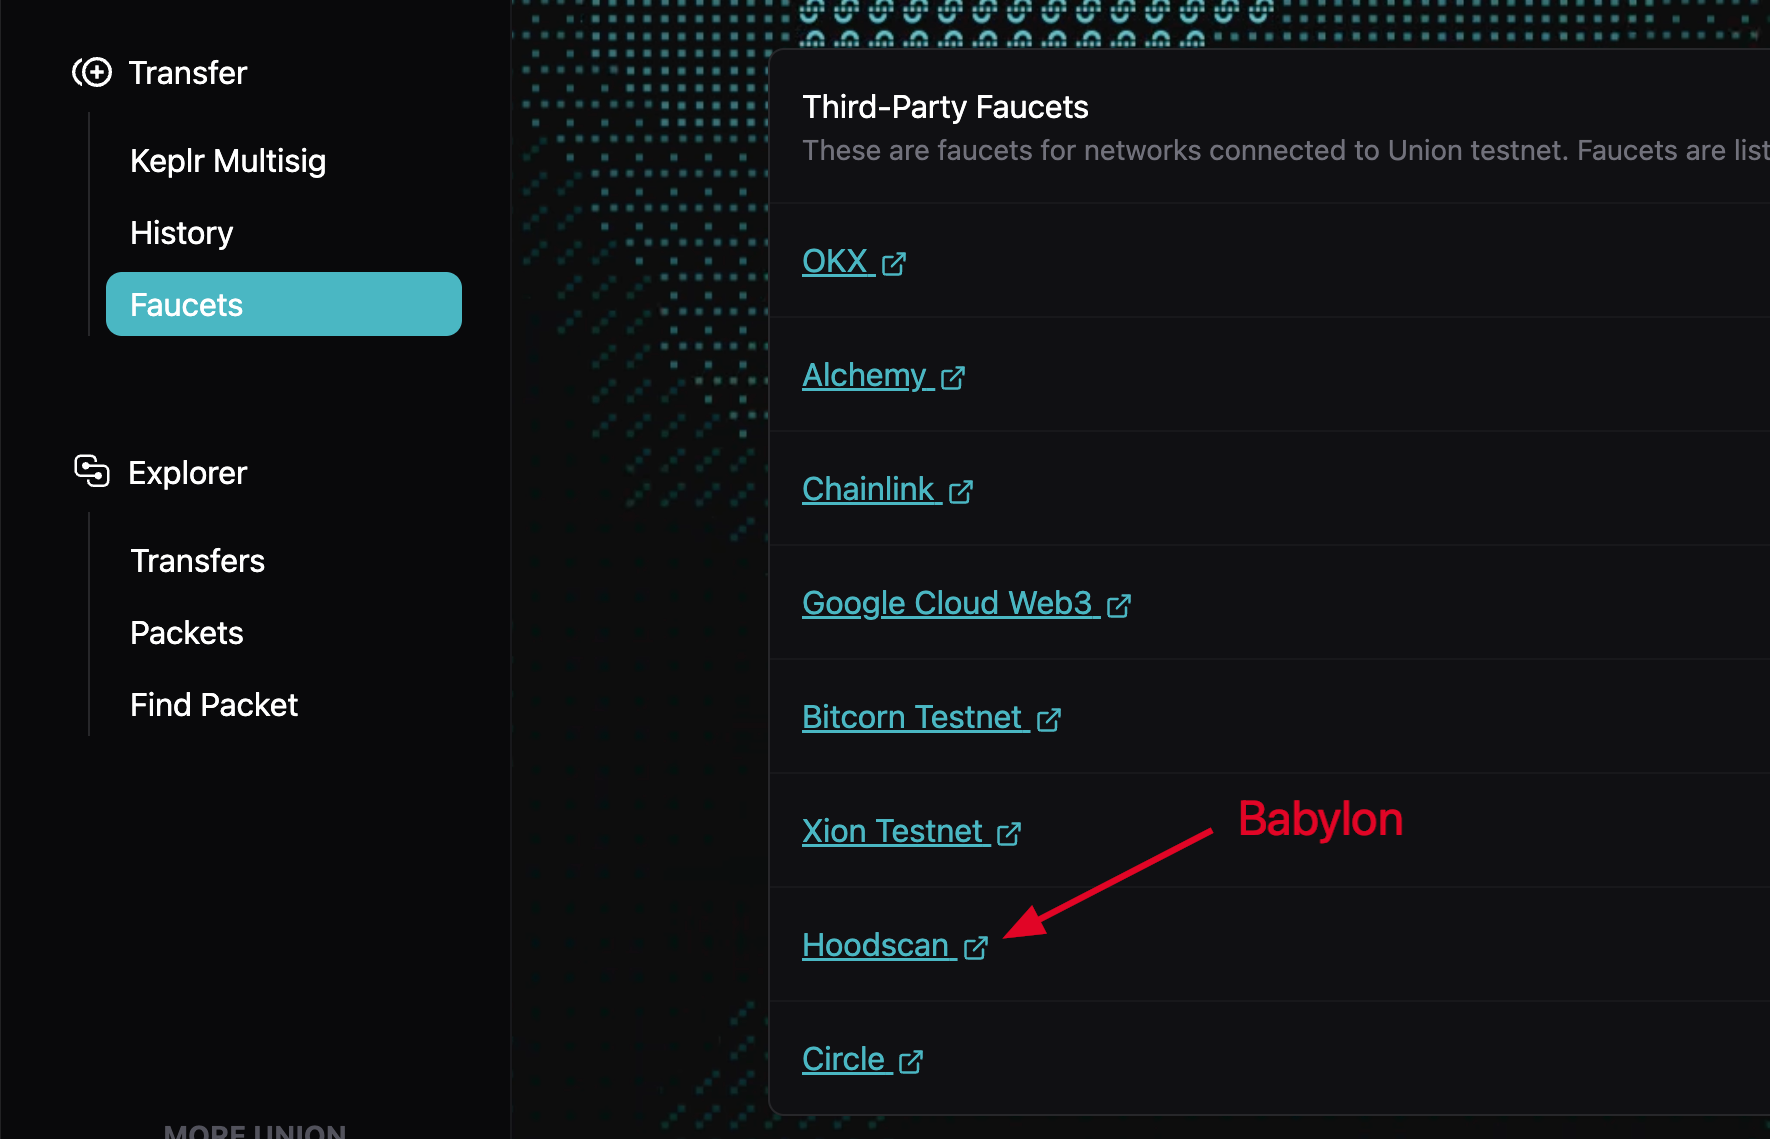This screenshot has height=1139, width=1770.
Task: Open Transfers under Explorer
Action: [197, 561]
